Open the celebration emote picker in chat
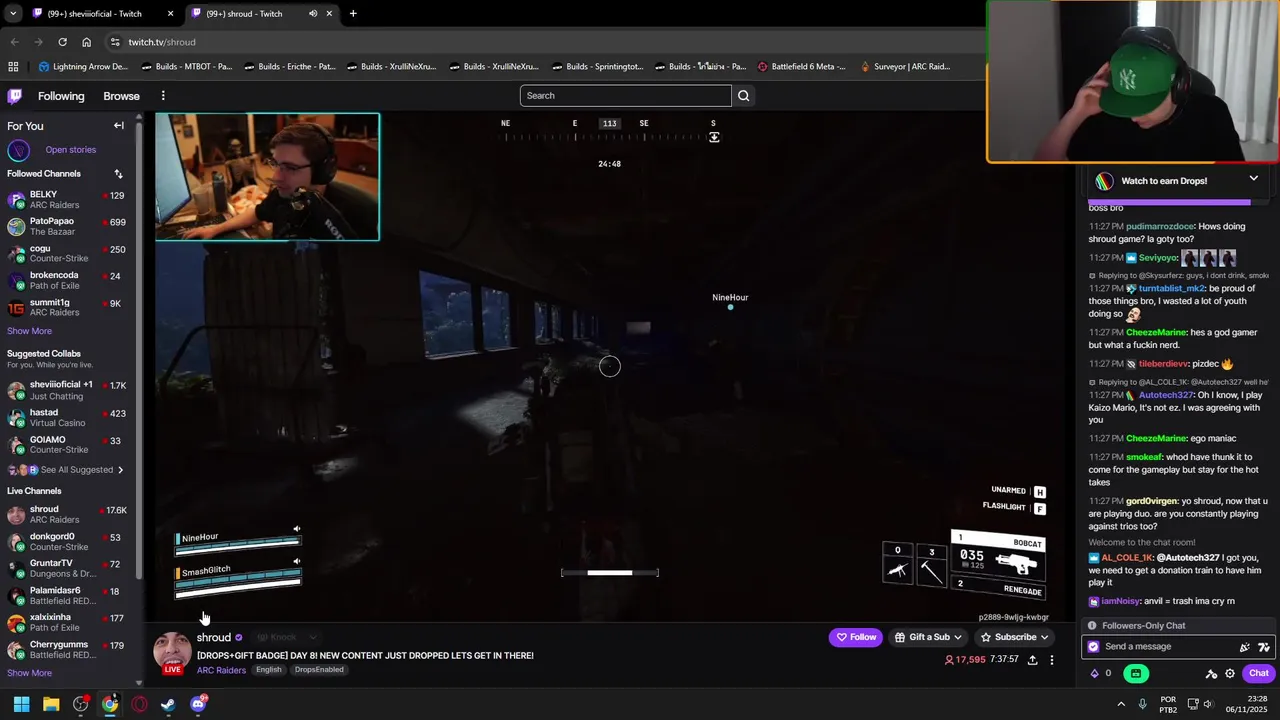The width and height of the screenshot is (1280, 720). click(1244, 647)
